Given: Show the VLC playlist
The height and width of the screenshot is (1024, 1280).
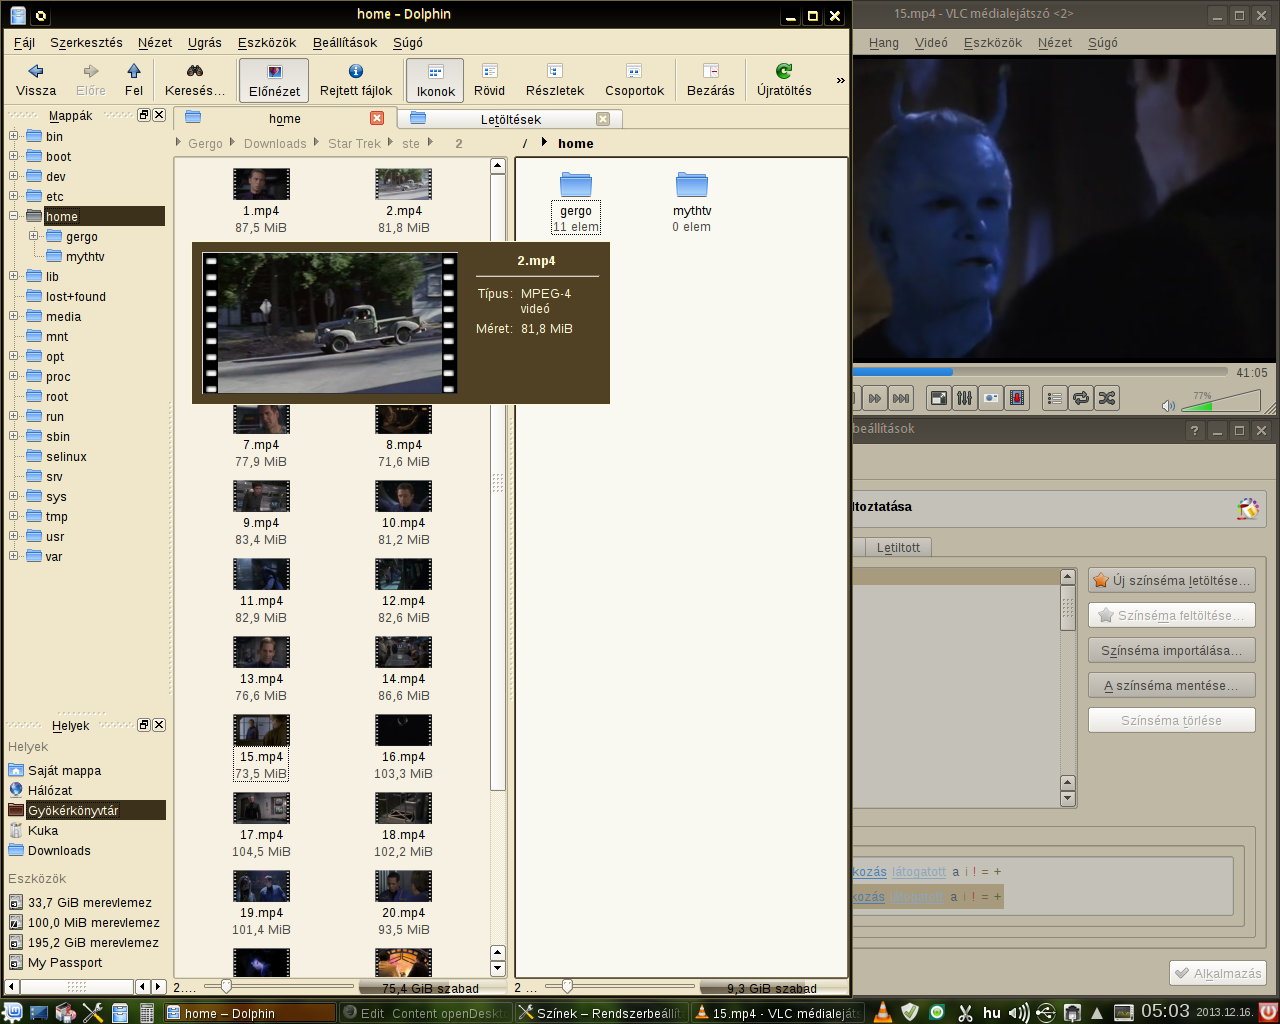Looking at the screenshot, I should click(x=1054, y=398).
